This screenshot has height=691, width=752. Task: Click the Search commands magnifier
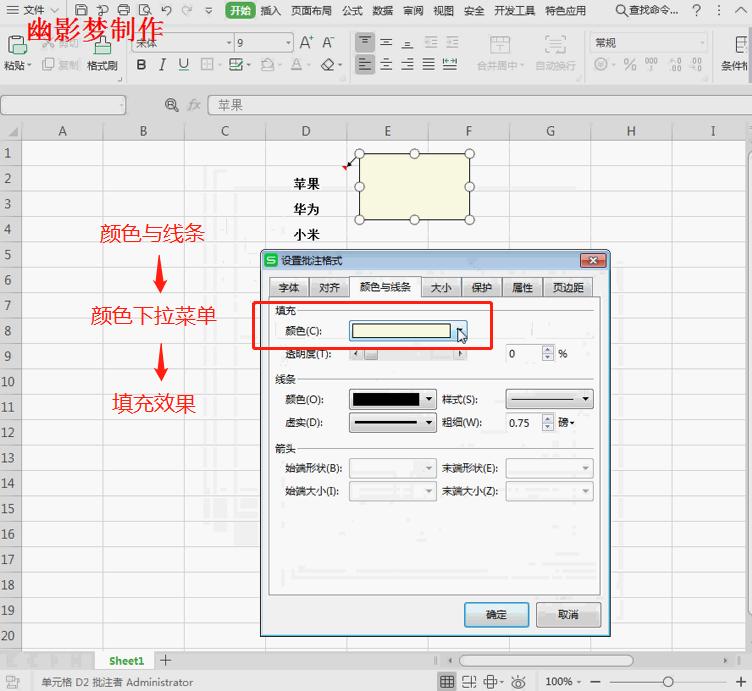tap(621, 10)
